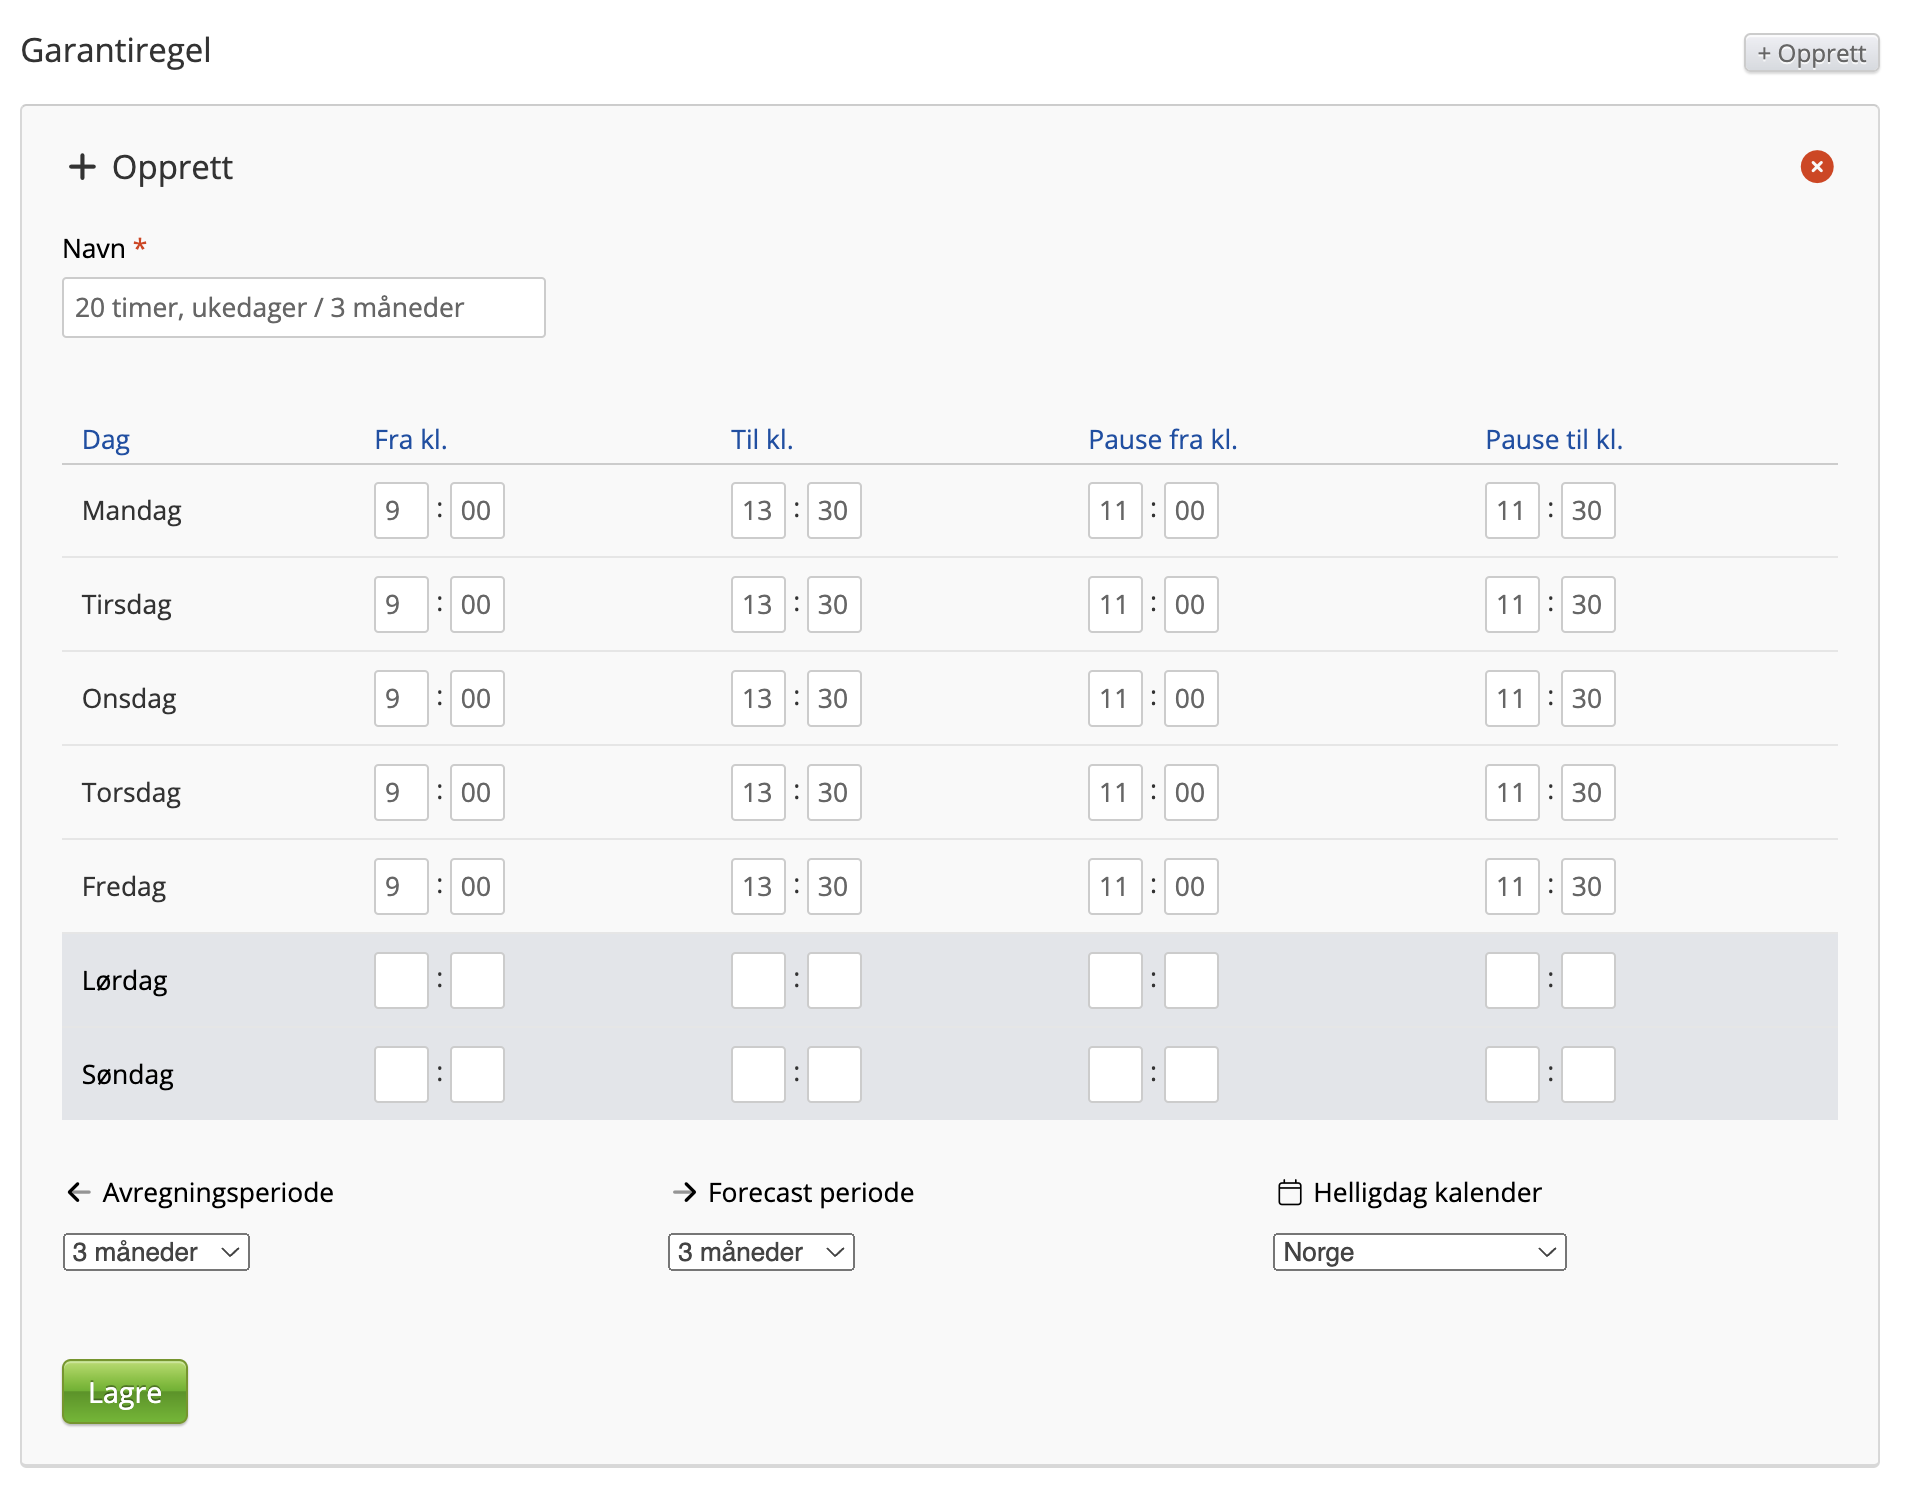Click the Navn text input field
Screen dimensions: 1906x1492
(x=303, y=308)
